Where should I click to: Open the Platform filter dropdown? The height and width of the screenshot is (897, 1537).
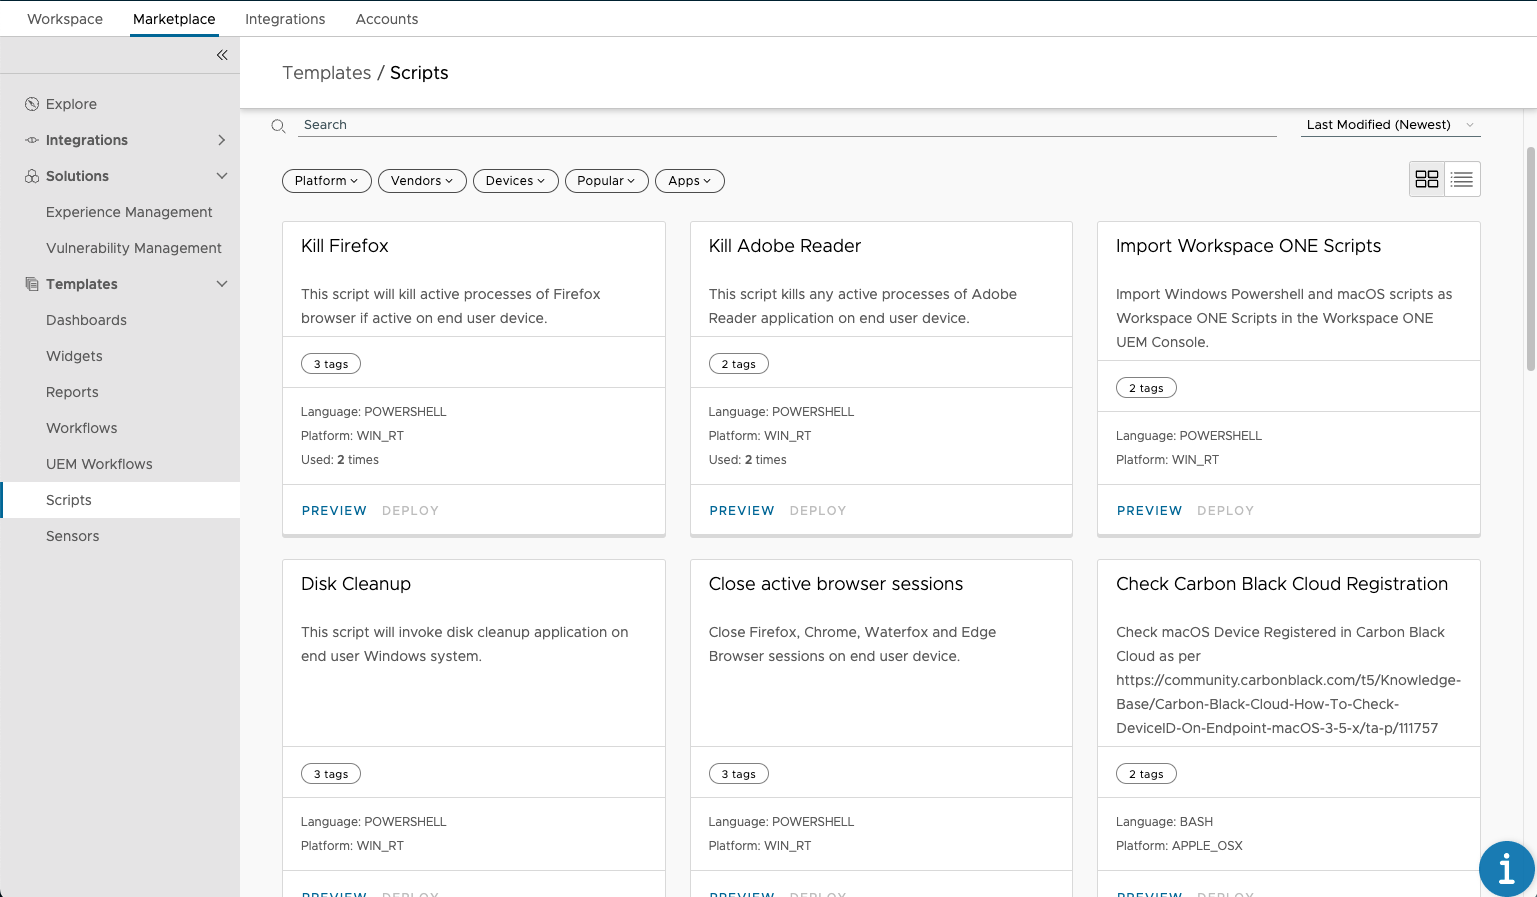326,181
